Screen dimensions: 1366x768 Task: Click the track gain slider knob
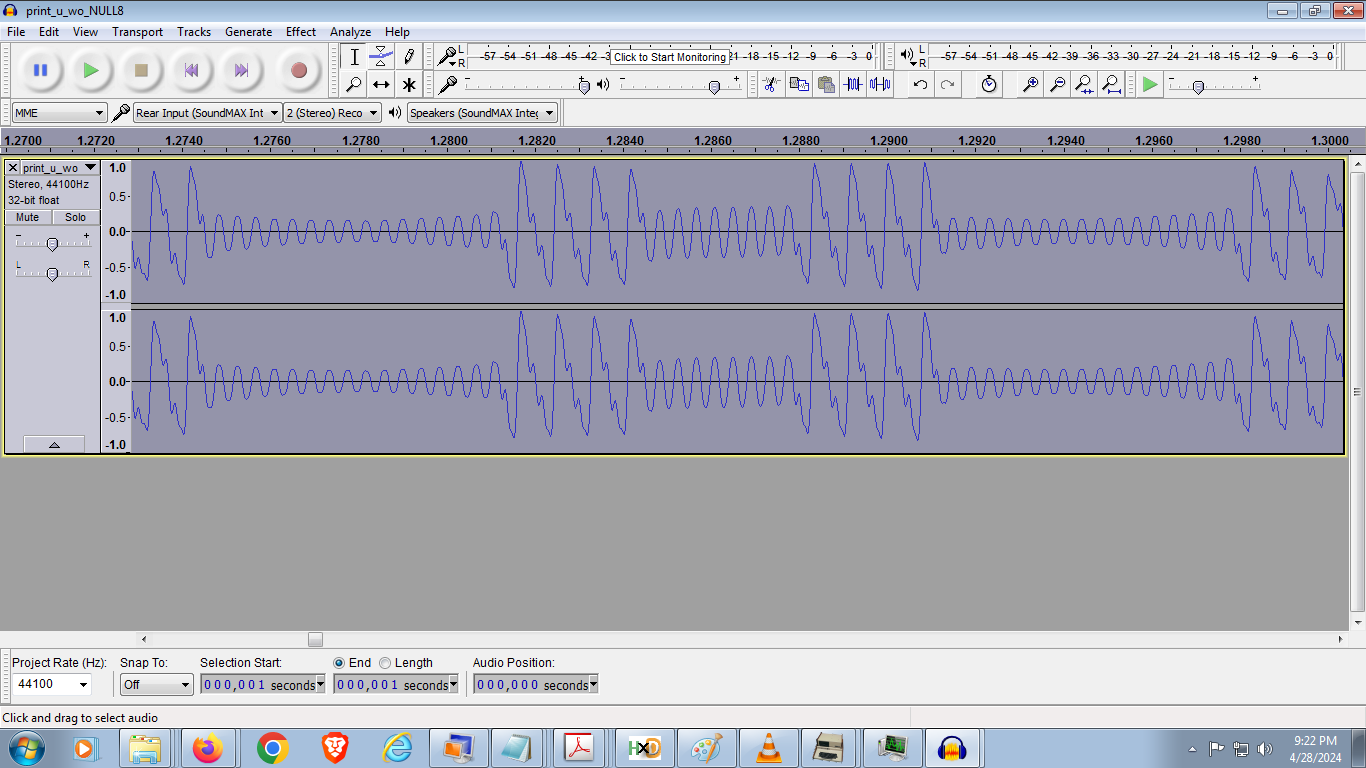point(52,244)
